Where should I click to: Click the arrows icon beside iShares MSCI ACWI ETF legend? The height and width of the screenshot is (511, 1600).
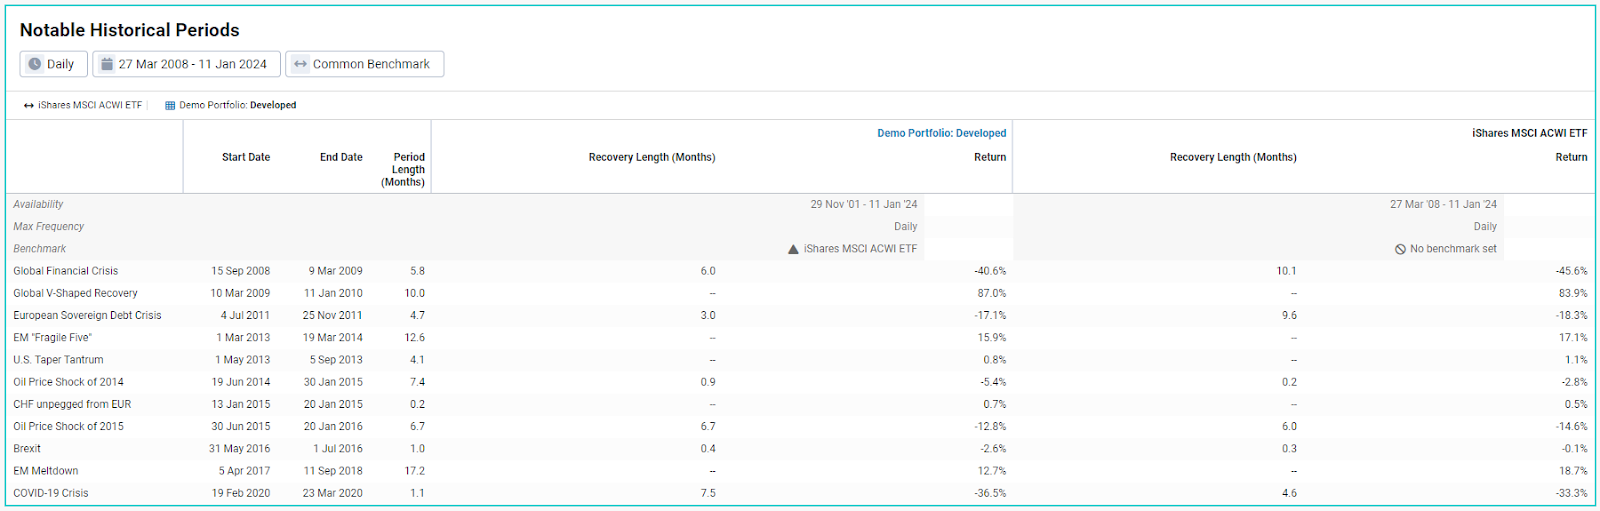click(29, 105)
